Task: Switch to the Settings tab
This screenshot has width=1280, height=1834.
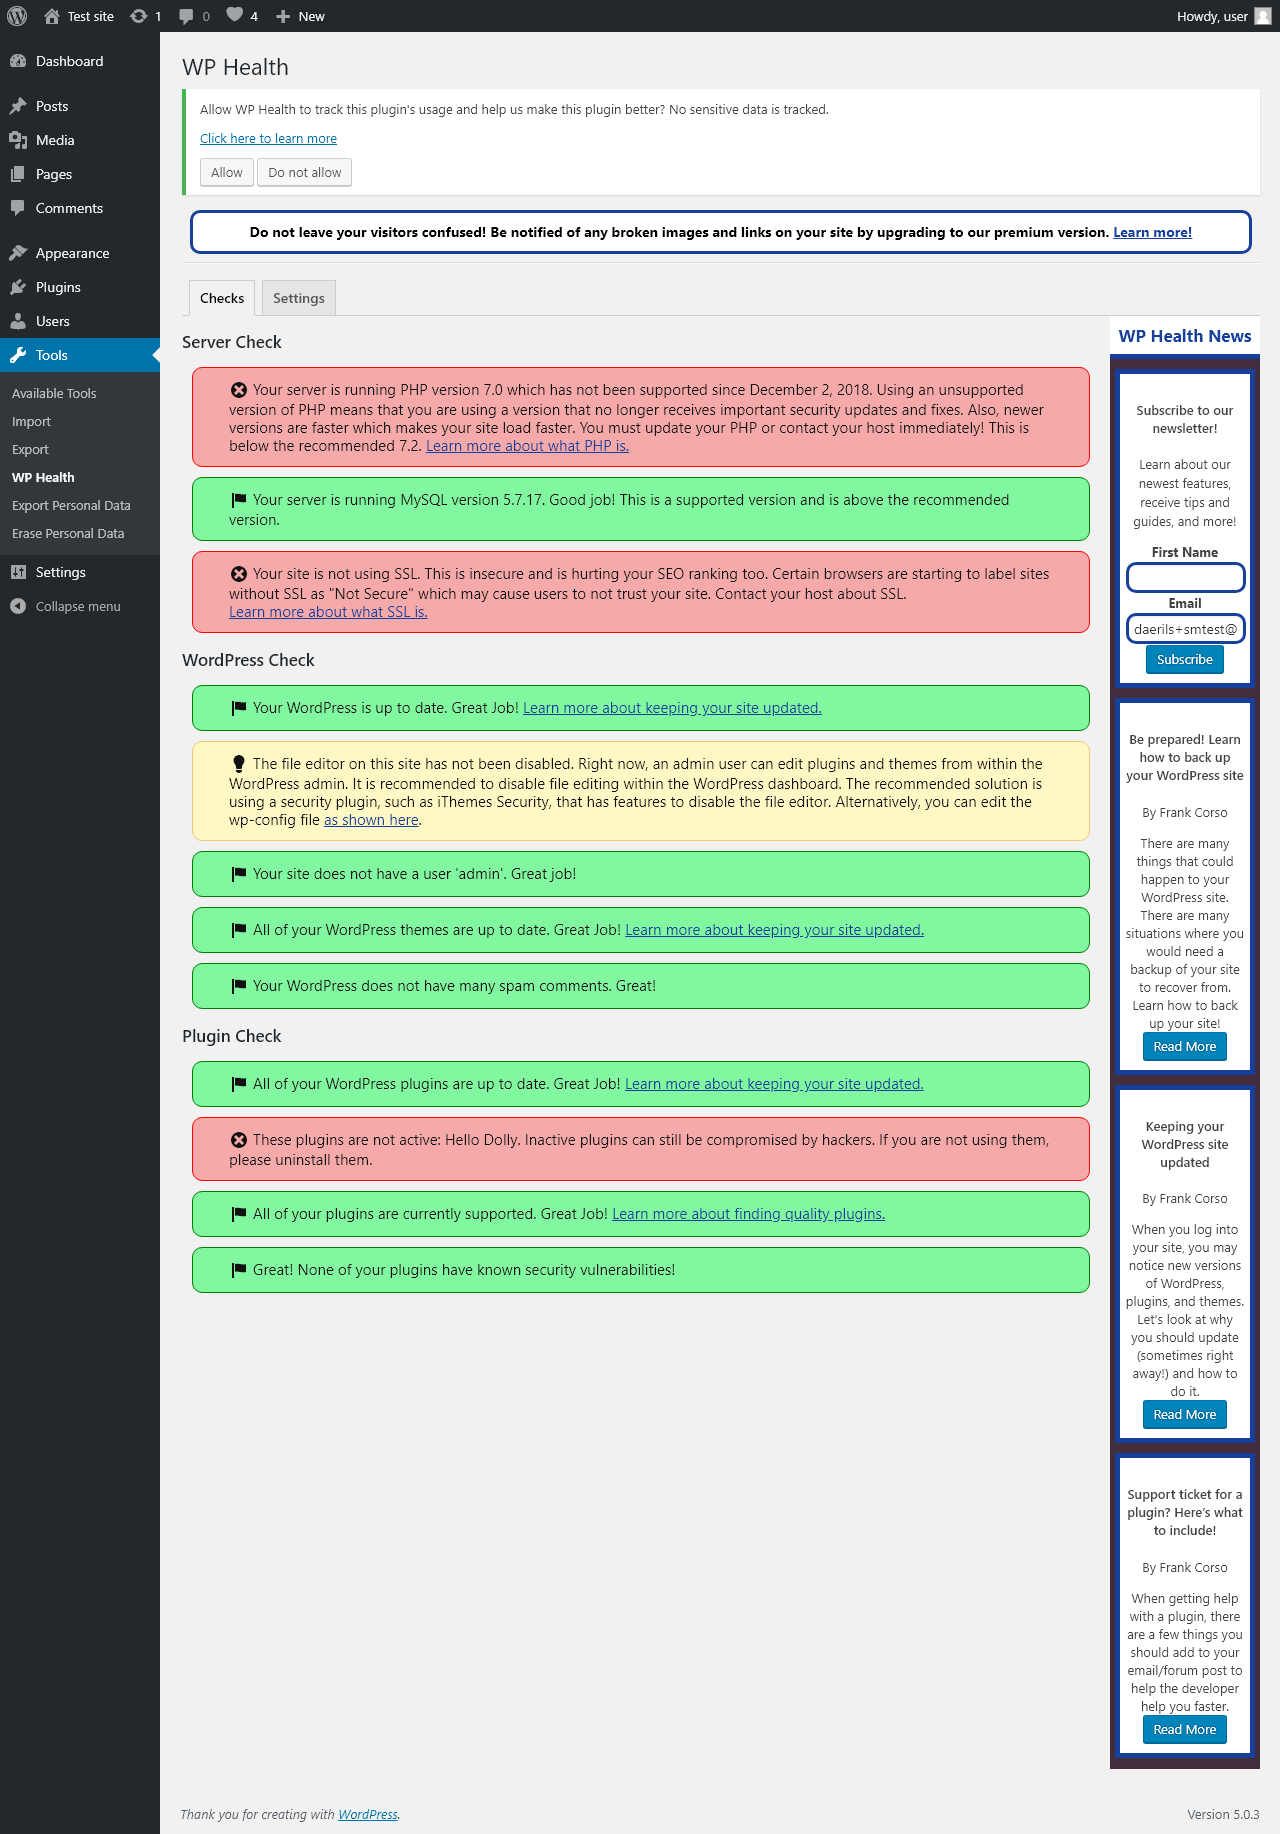Action: click(299, 298)
